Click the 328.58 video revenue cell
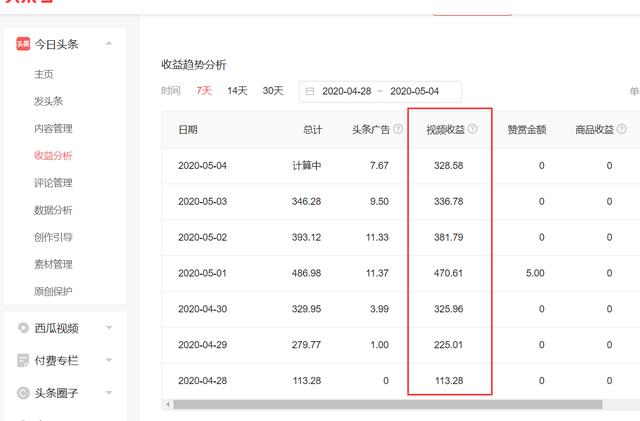640x421 pixels. 449,166
